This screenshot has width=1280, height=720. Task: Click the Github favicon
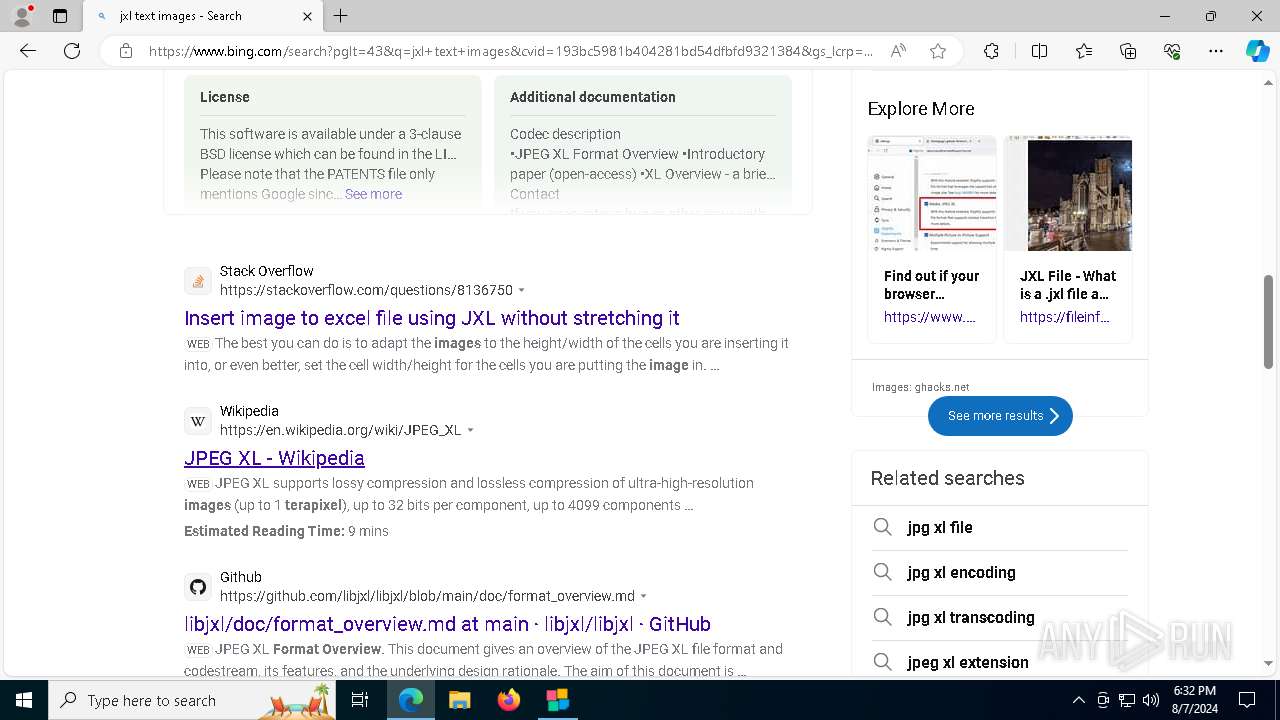(198, 587)
